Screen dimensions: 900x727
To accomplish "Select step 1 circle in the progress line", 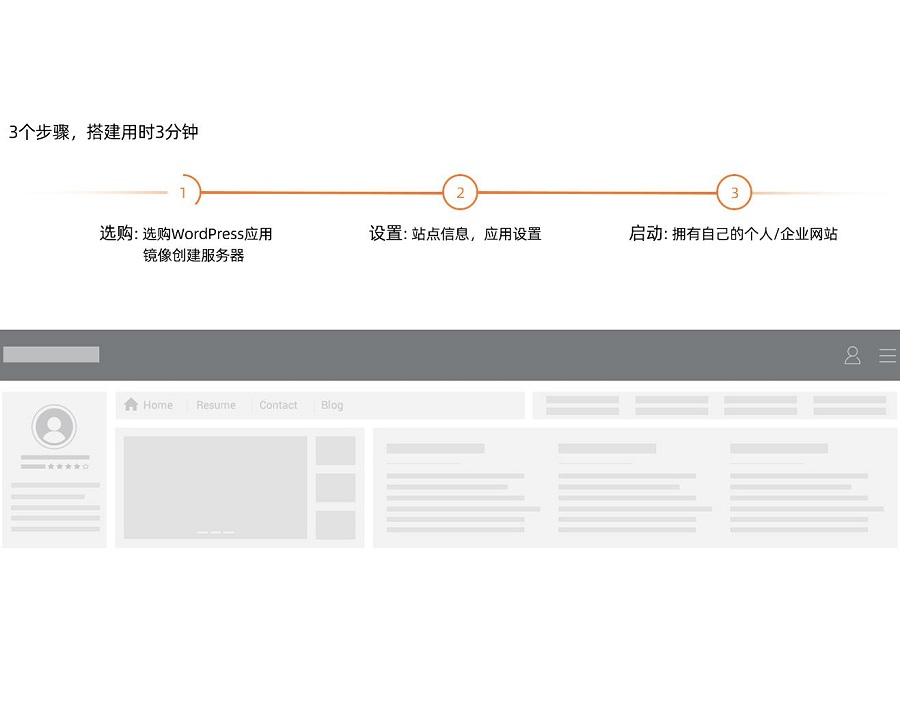I will (184, 192).
